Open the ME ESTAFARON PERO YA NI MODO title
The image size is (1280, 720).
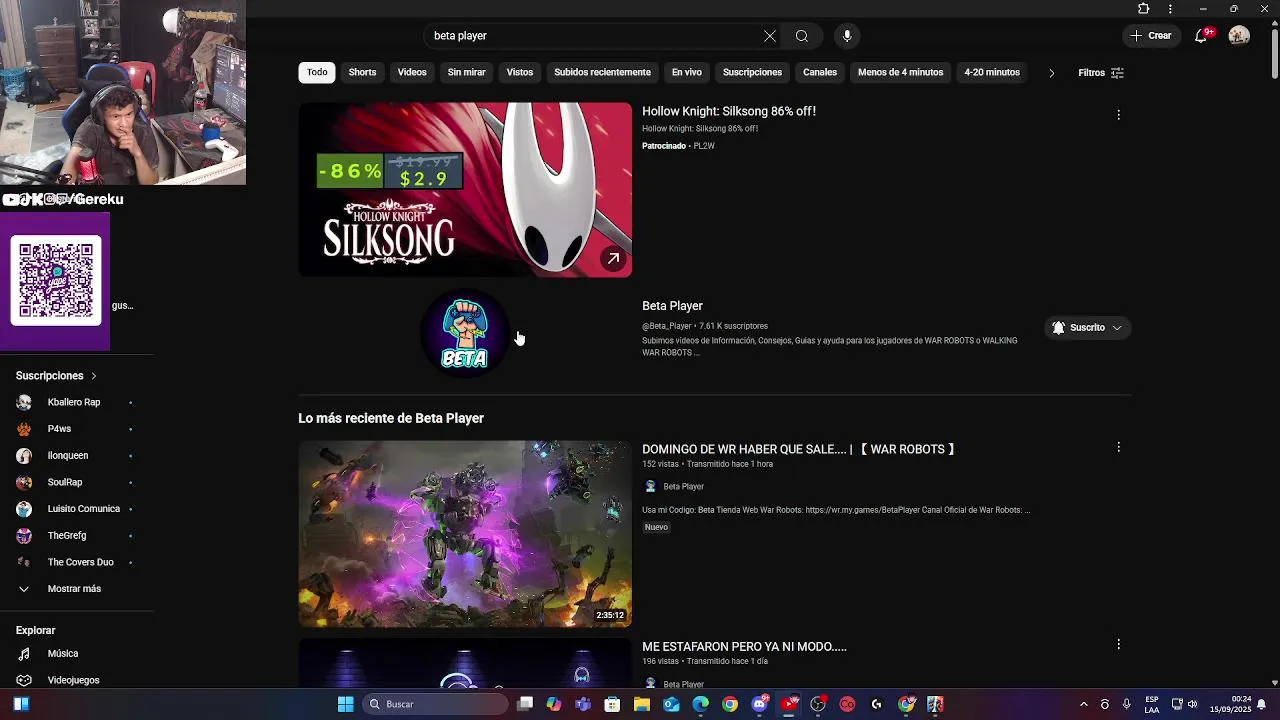744,647
